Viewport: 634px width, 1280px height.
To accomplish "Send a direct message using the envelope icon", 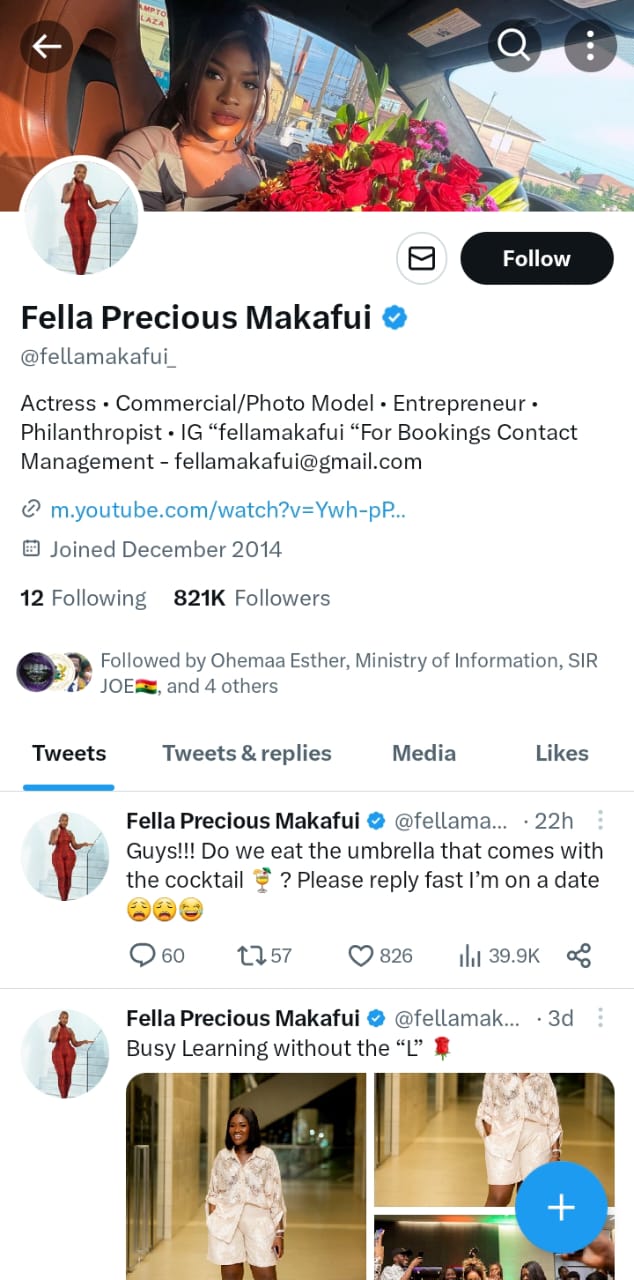I will pos(421,258).
